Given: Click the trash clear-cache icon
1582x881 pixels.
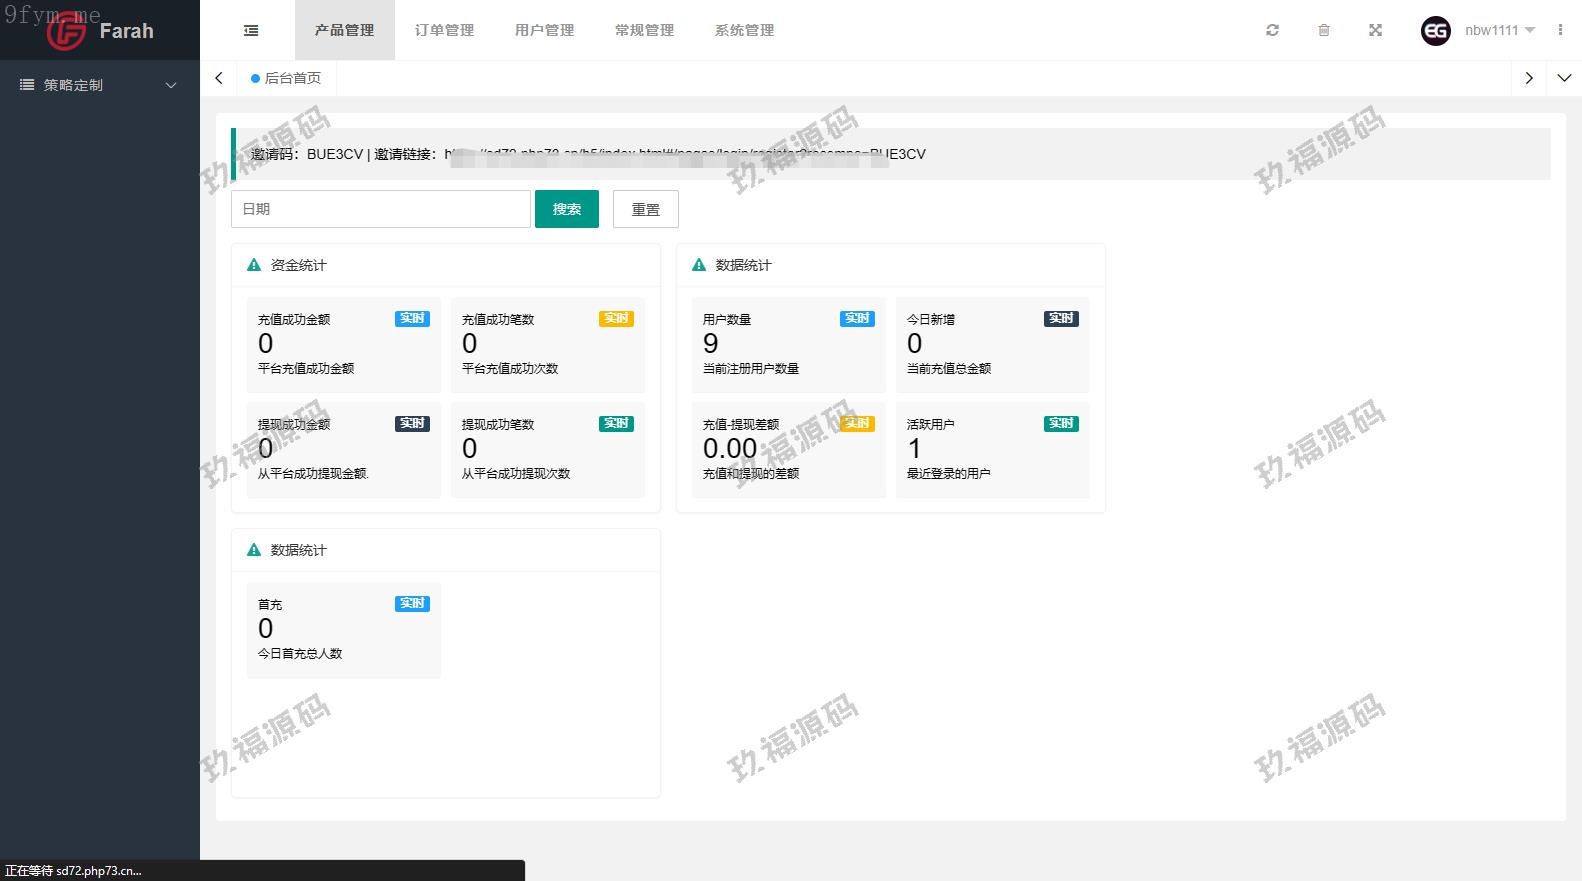Looking at the screenshot, I should (x=1324, y=30).
